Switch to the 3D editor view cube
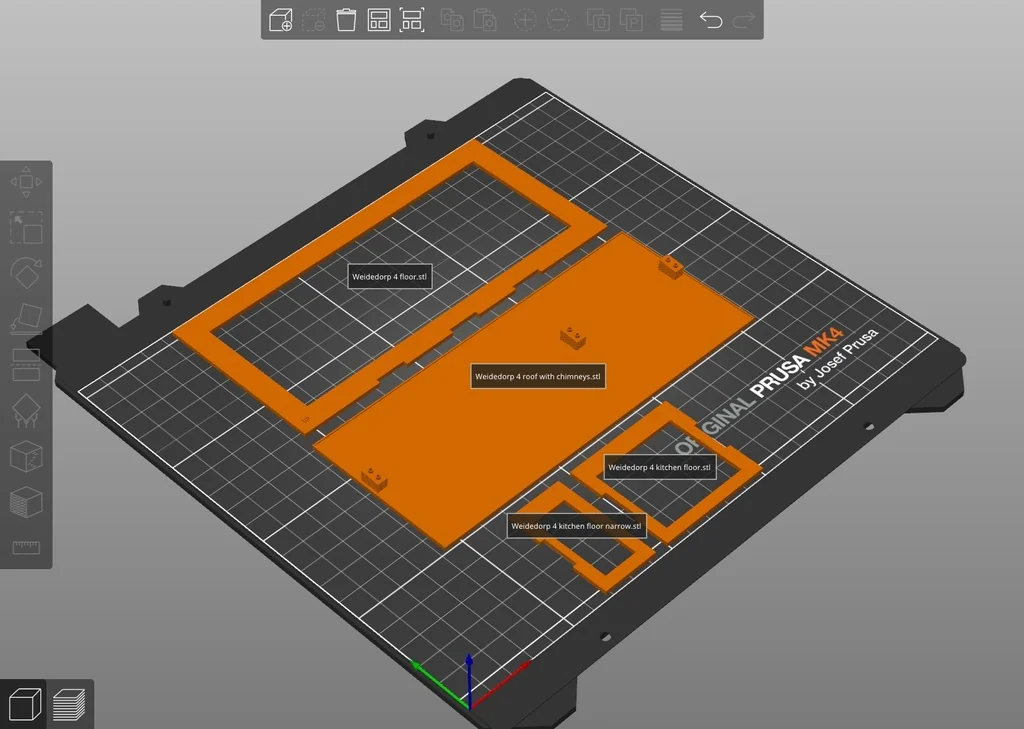The image size is (1024, 729). pos(24,704)
